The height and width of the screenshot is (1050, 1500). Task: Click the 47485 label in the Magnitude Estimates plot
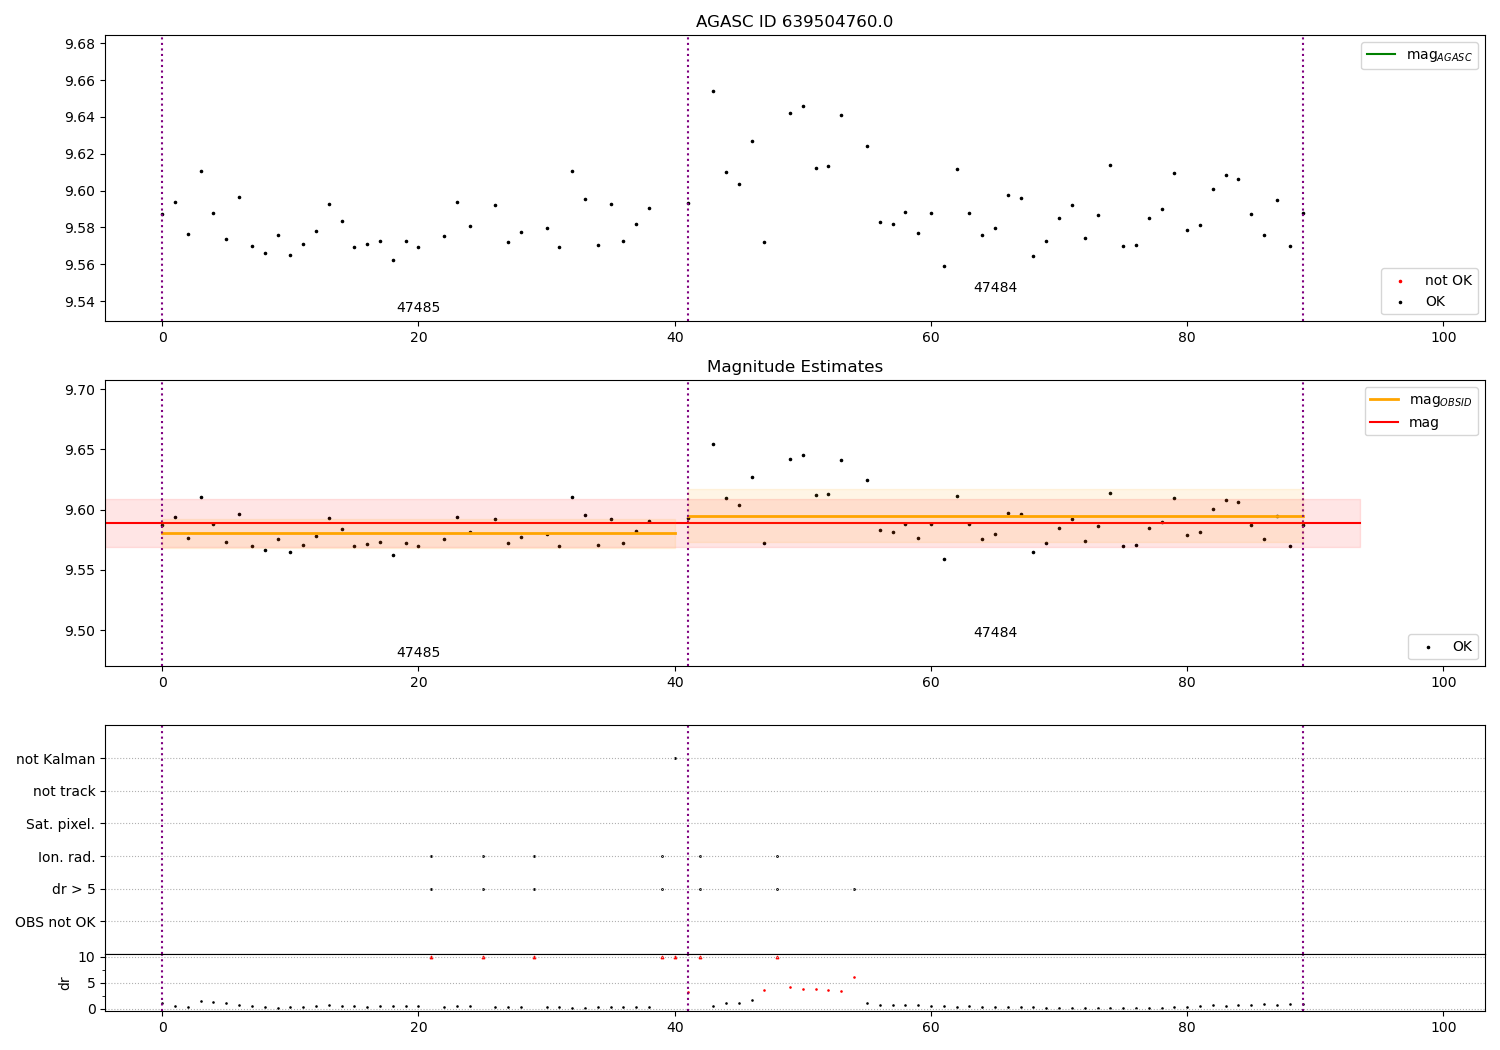point(418,653)
